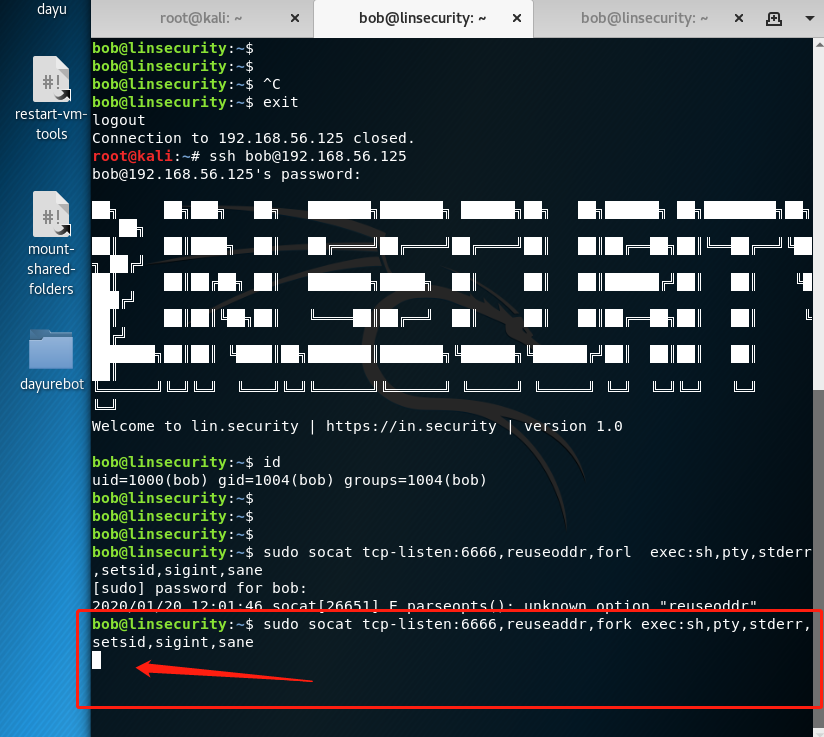The width and height of the screenshot is (824, 737).
Task: Click the https://in.security URL
Action: [x=411, y=426]
